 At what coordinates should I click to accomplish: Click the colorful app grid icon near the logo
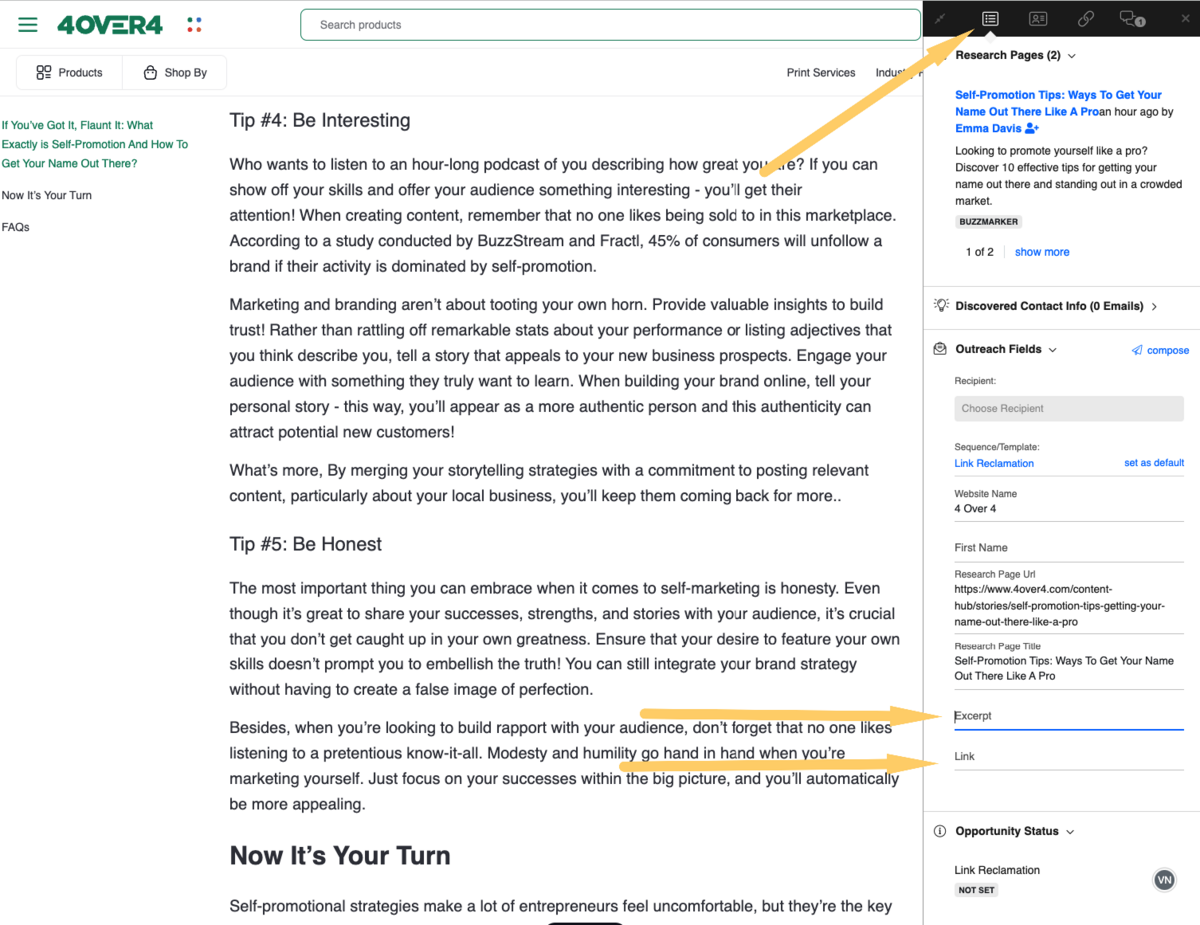pyautogui.click(x=194, y=23)
